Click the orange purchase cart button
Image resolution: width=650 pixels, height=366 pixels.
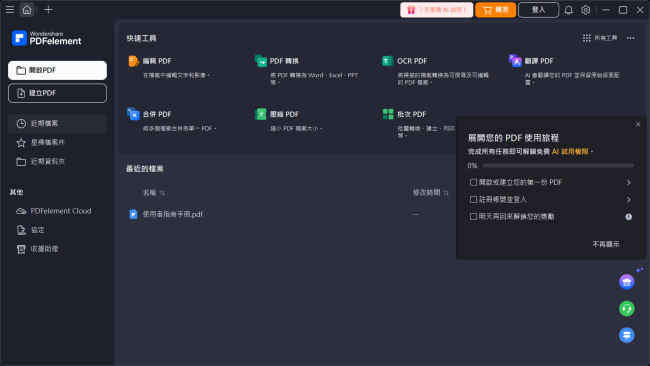(x=495, y=10)
